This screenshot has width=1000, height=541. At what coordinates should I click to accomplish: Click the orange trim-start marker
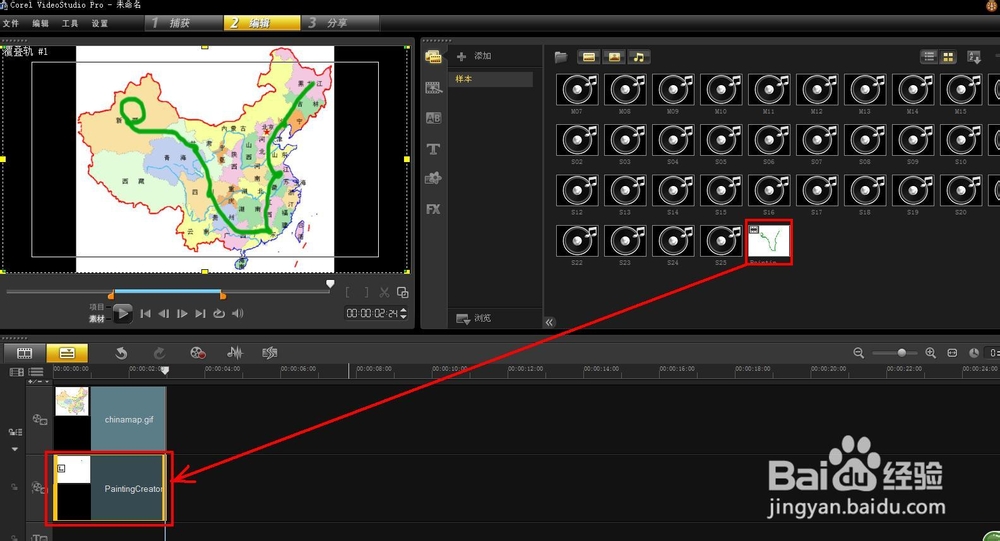pos(111,295)
